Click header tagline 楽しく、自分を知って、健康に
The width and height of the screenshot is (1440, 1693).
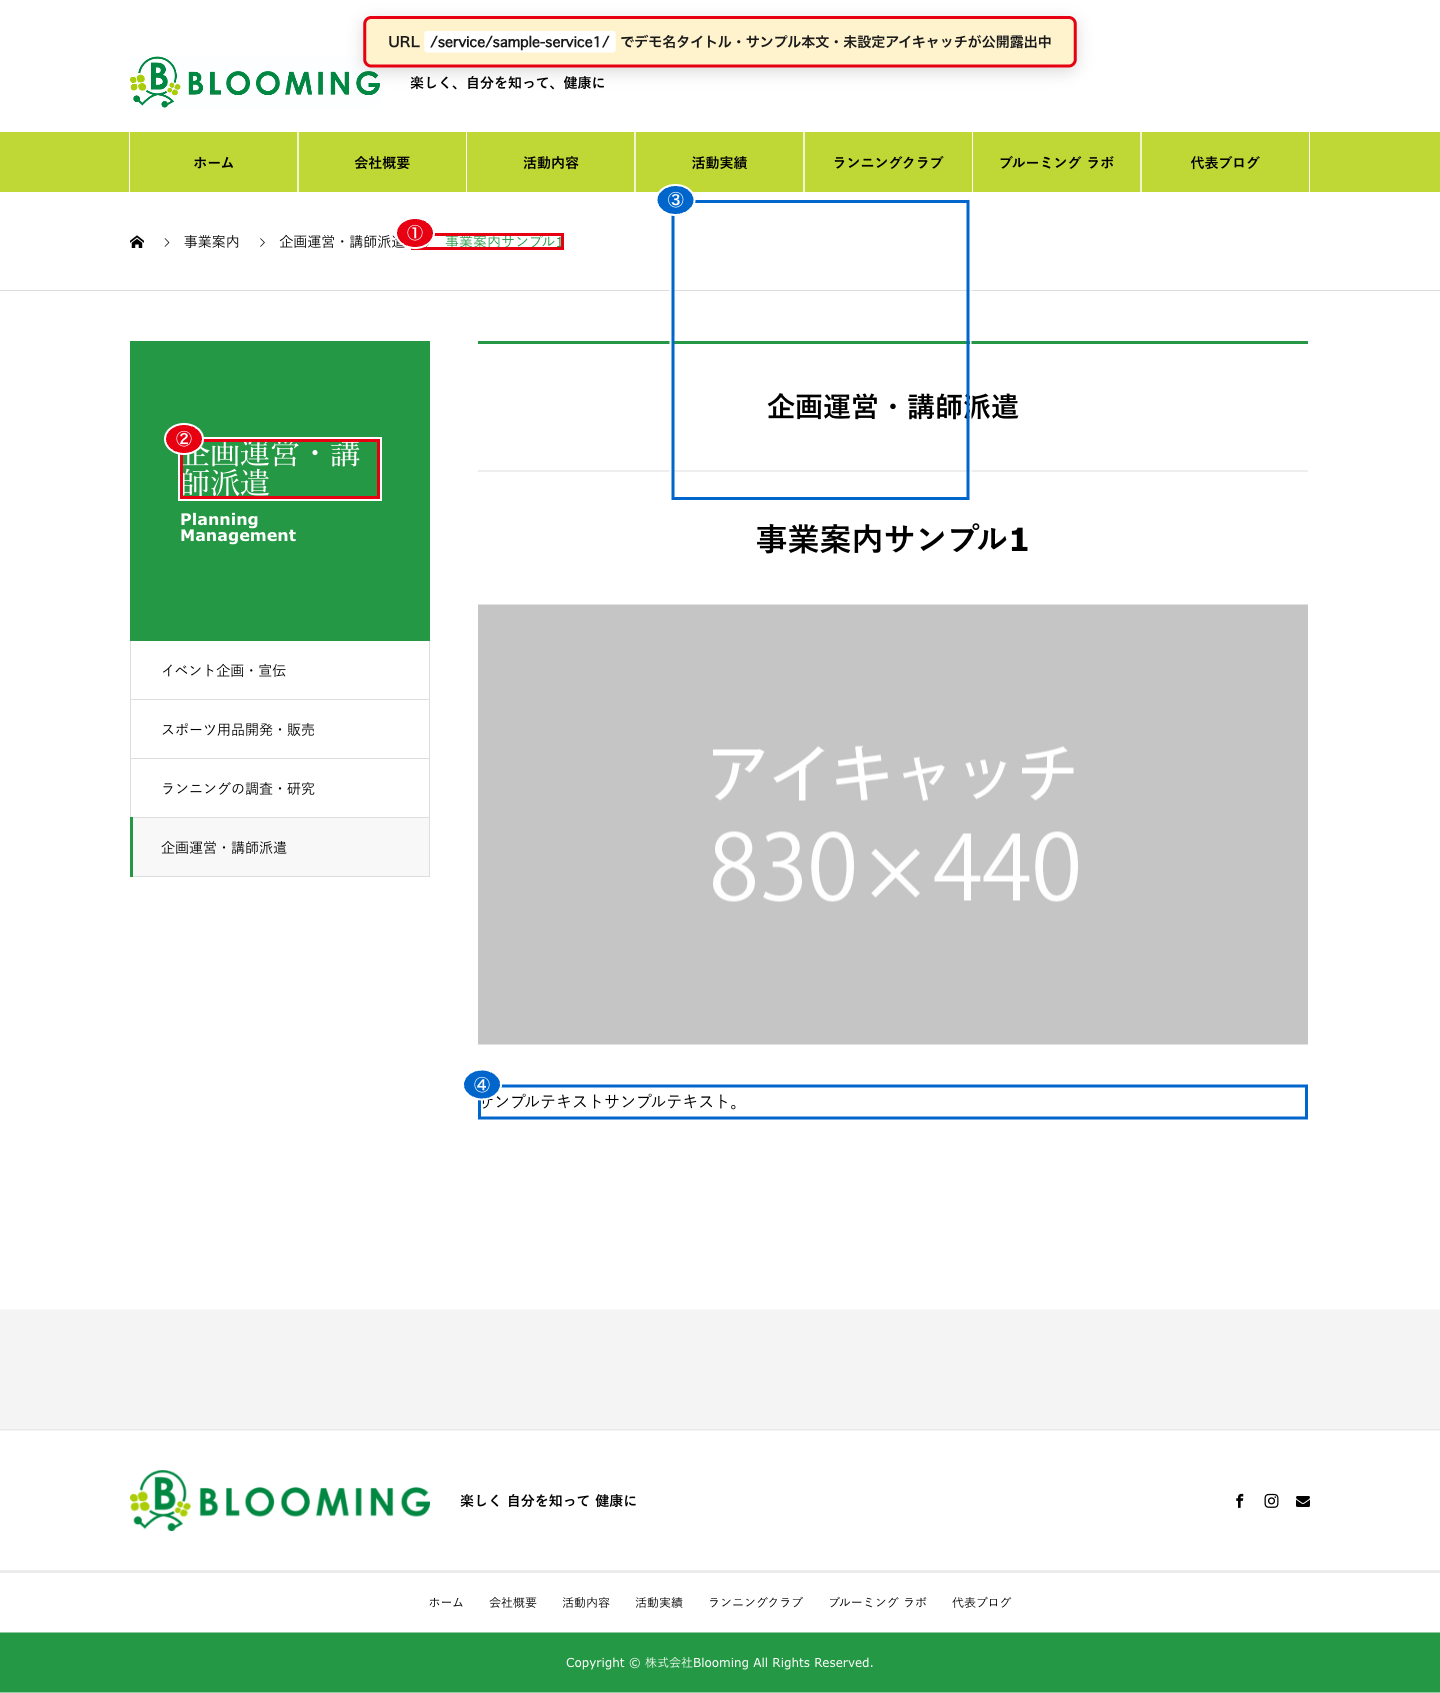(507, 83)
